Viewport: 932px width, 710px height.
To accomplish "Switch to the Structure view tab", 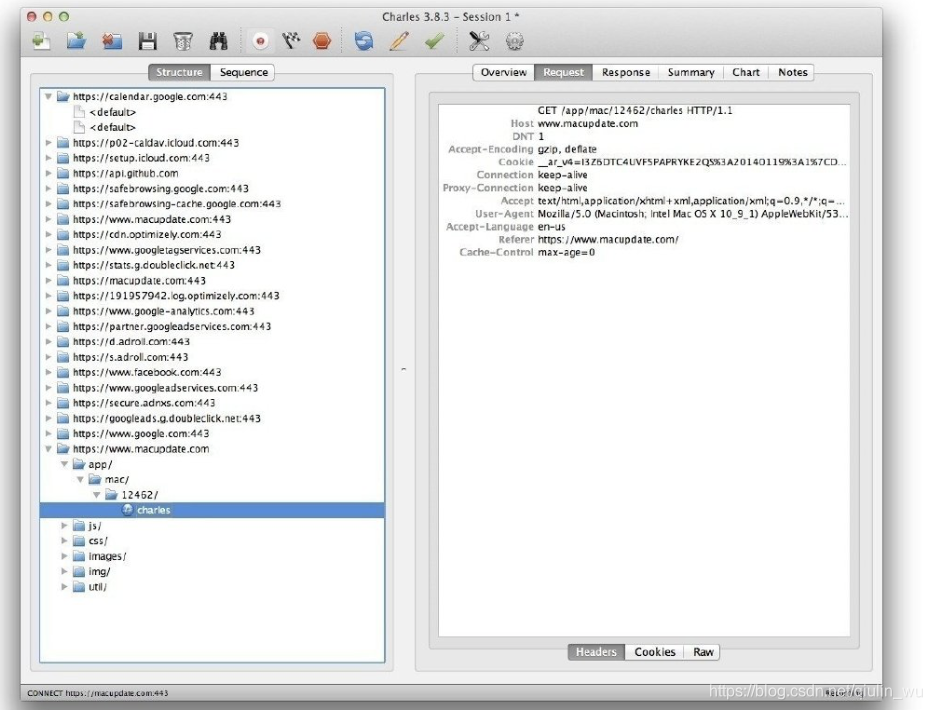I will (x=179, y=72).
